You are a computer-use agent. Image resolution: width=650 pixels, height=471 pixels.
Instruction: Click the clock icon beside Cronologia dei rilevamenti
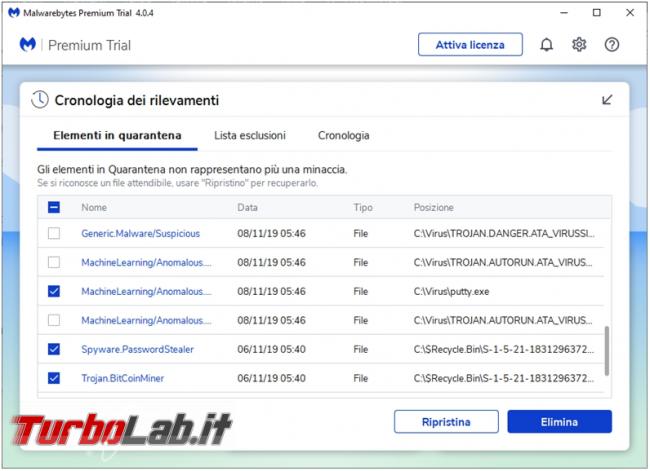(x=40, y=100)
